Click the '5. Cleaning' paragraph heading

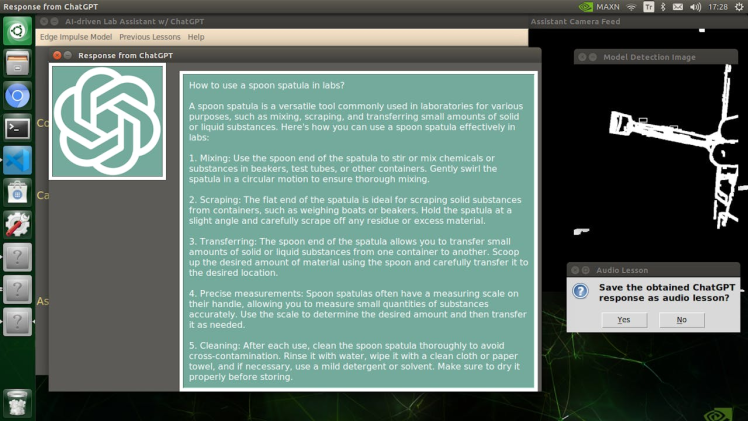[213, 346]
